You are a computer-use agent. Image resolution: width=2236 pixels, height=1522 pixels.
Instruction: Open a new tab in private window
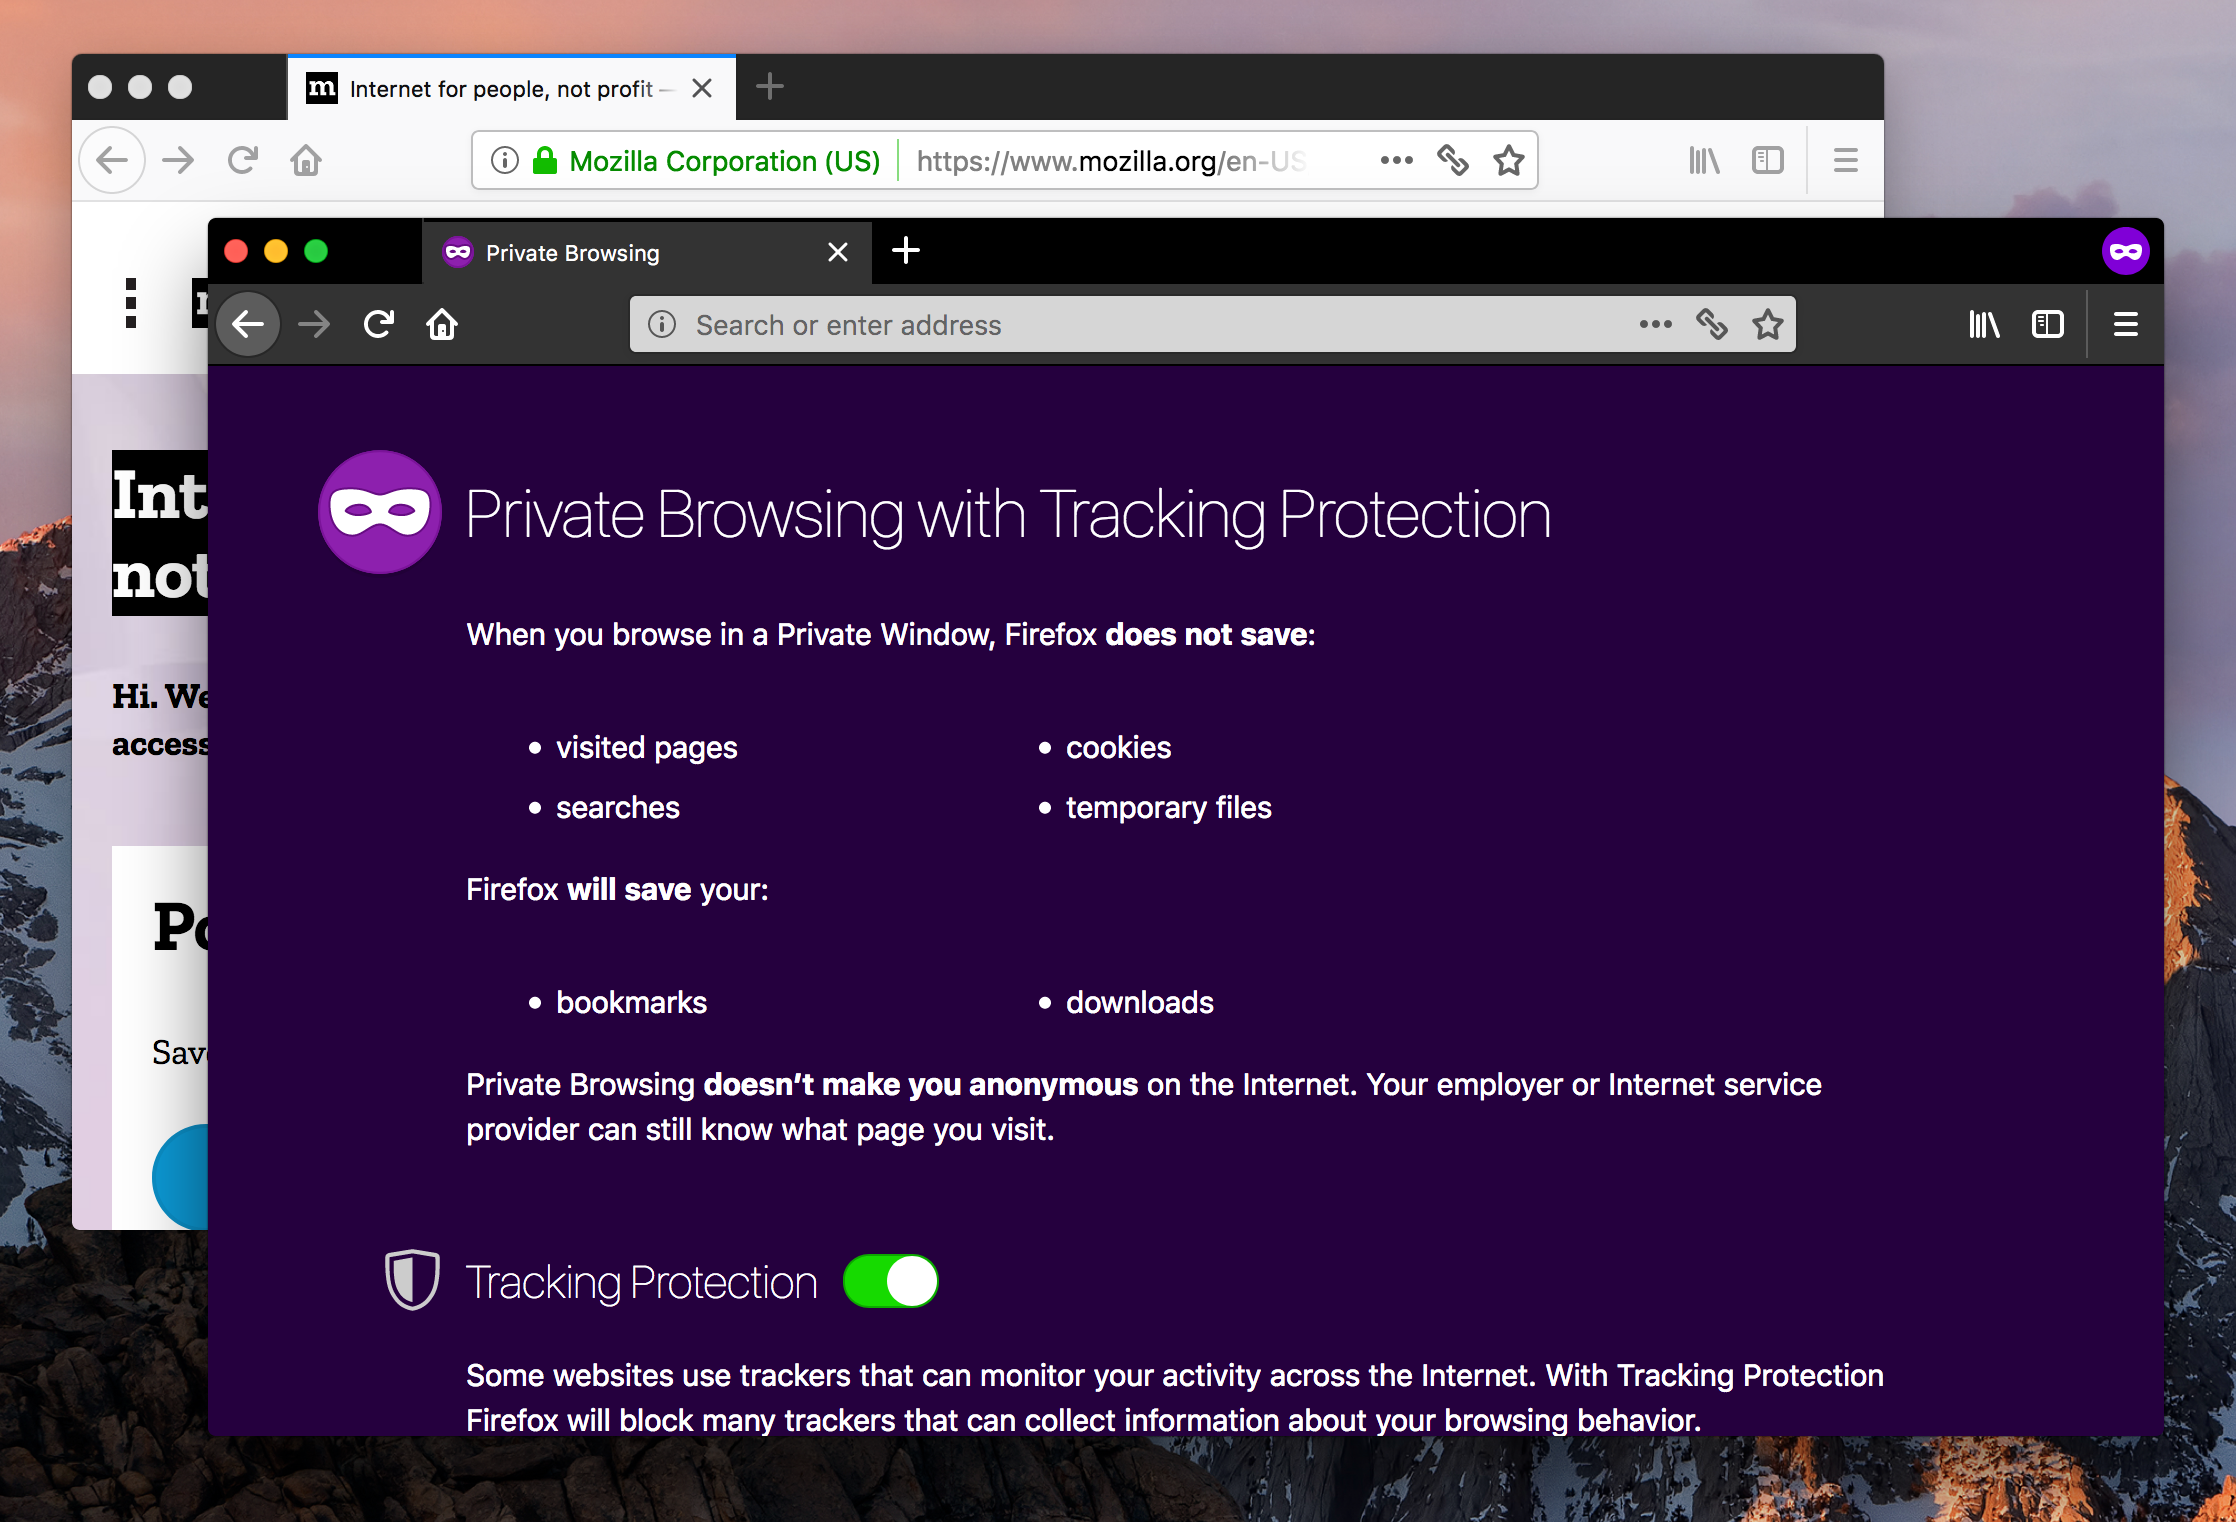coord(905,250)
